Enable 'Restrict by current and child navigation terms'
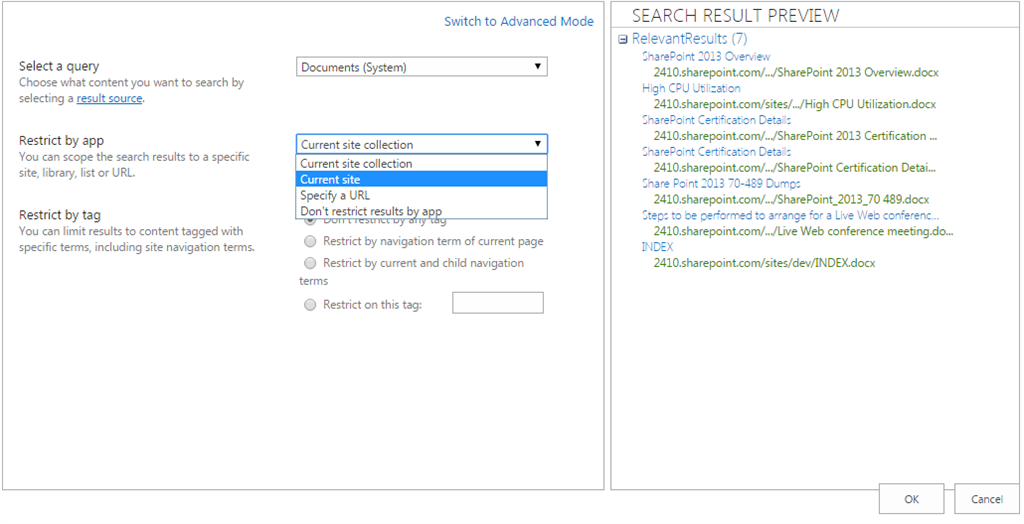This screenshot has width=1024, height=524. [310, 263]
